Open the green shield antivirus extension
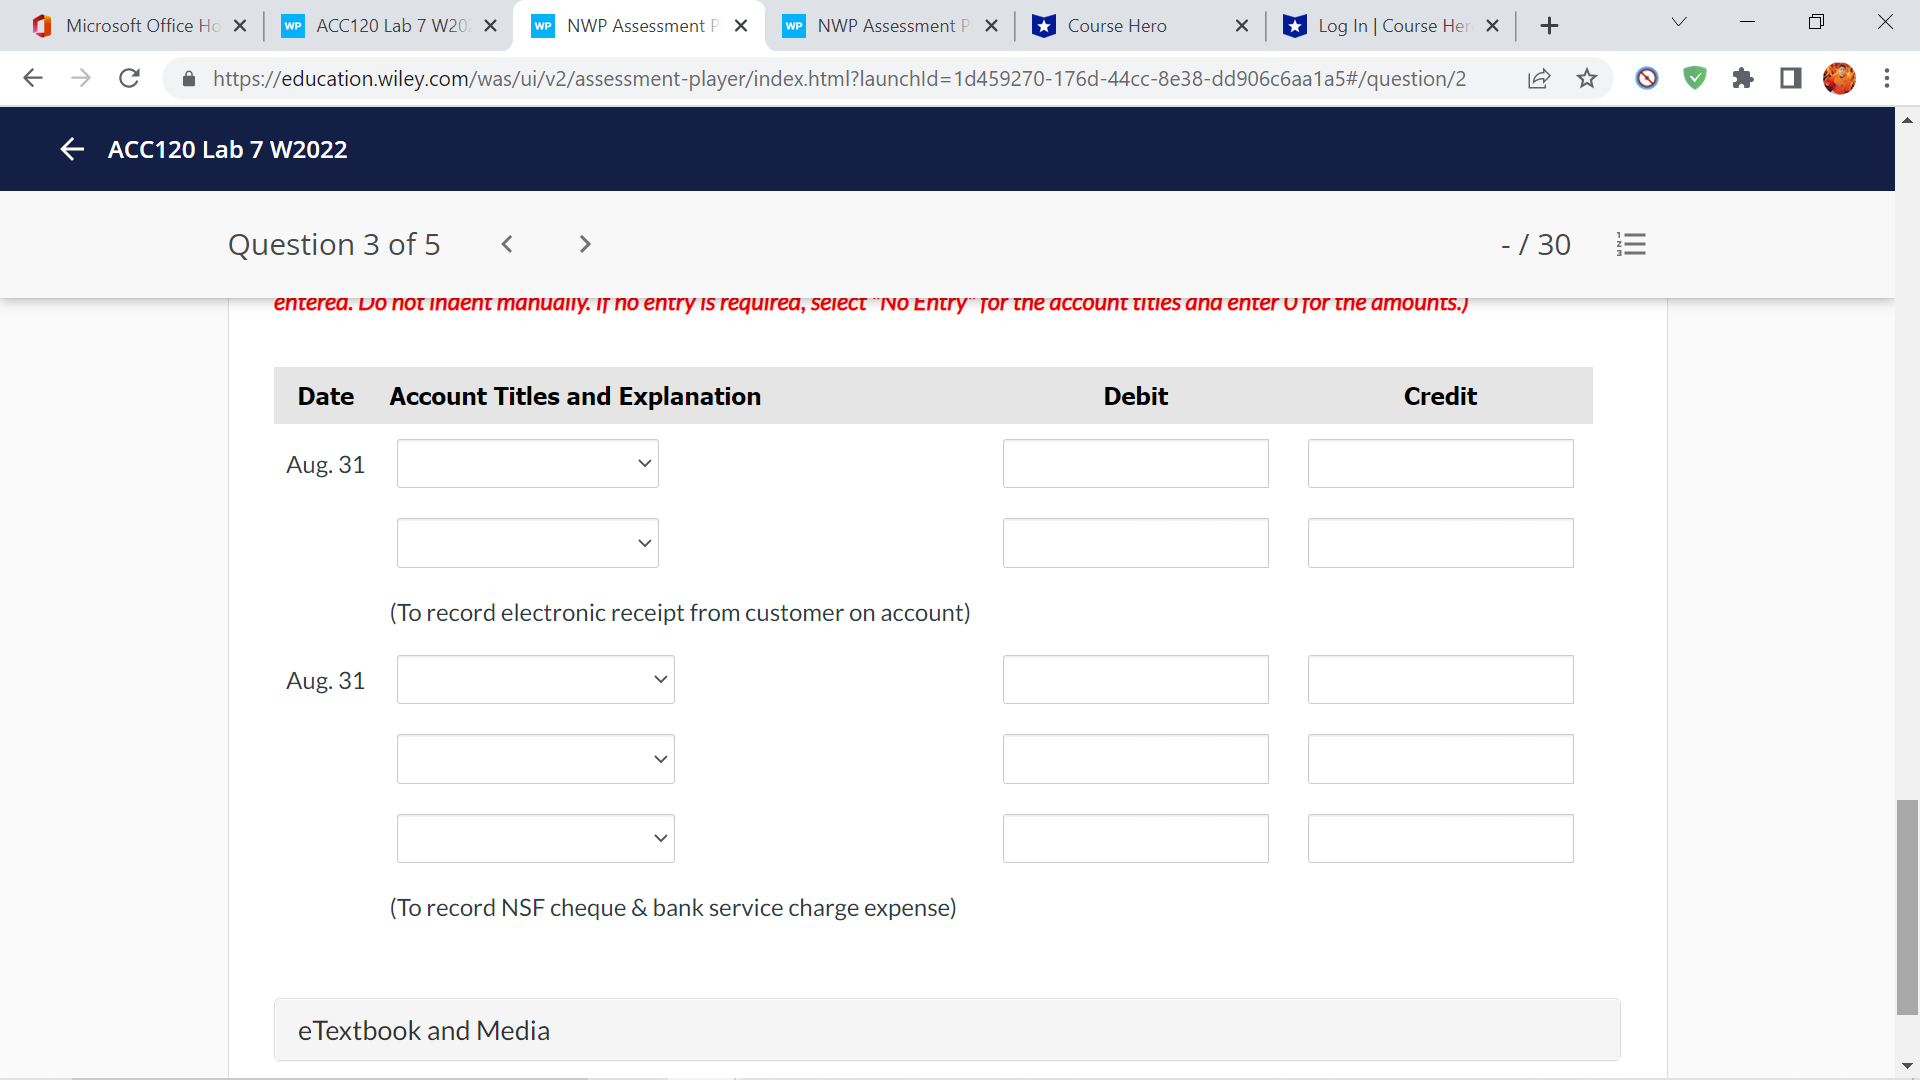The image size is (1920, 1080). pos(1694,78)
